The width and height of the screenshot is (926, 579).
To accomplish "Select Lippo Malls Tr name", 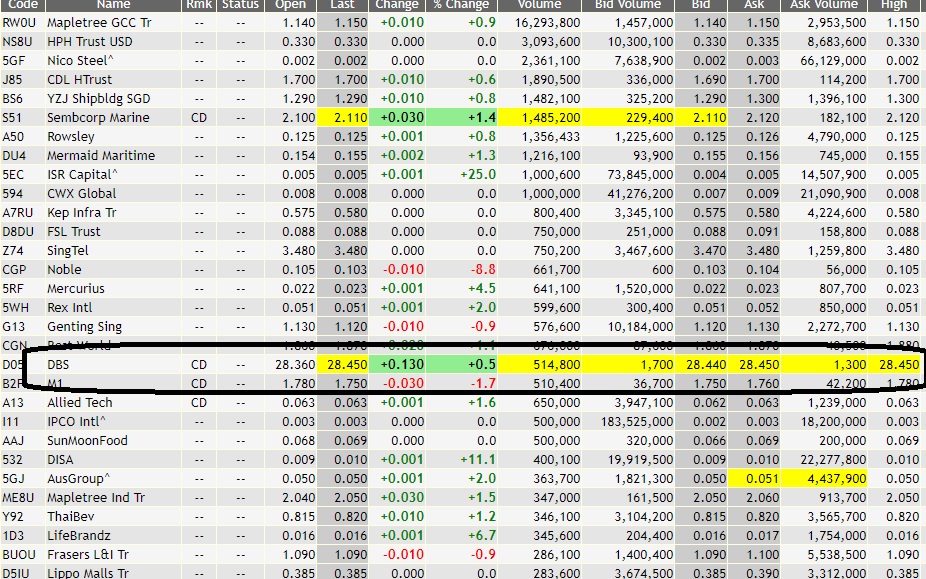I will [88, 573].
